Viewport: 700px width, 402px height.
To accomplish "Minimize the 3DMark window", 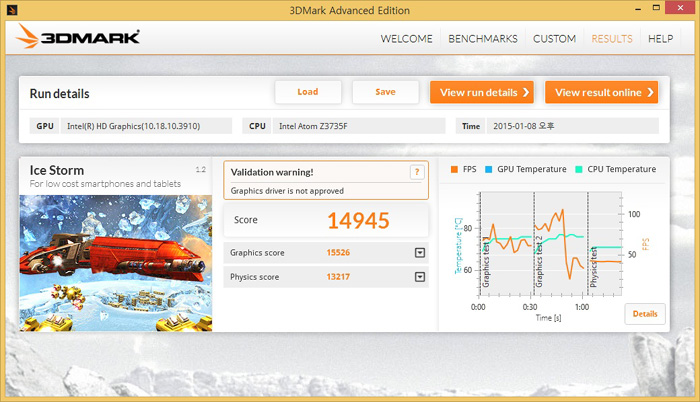I will click(x=638, y=8).
